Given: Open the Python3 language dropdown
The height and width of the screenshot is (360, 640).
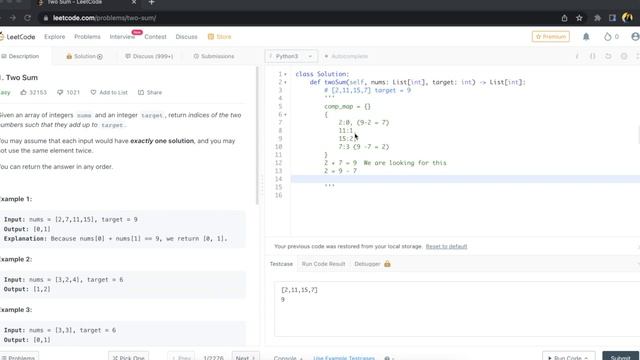Looking at the screenshot, I should 291,56.
